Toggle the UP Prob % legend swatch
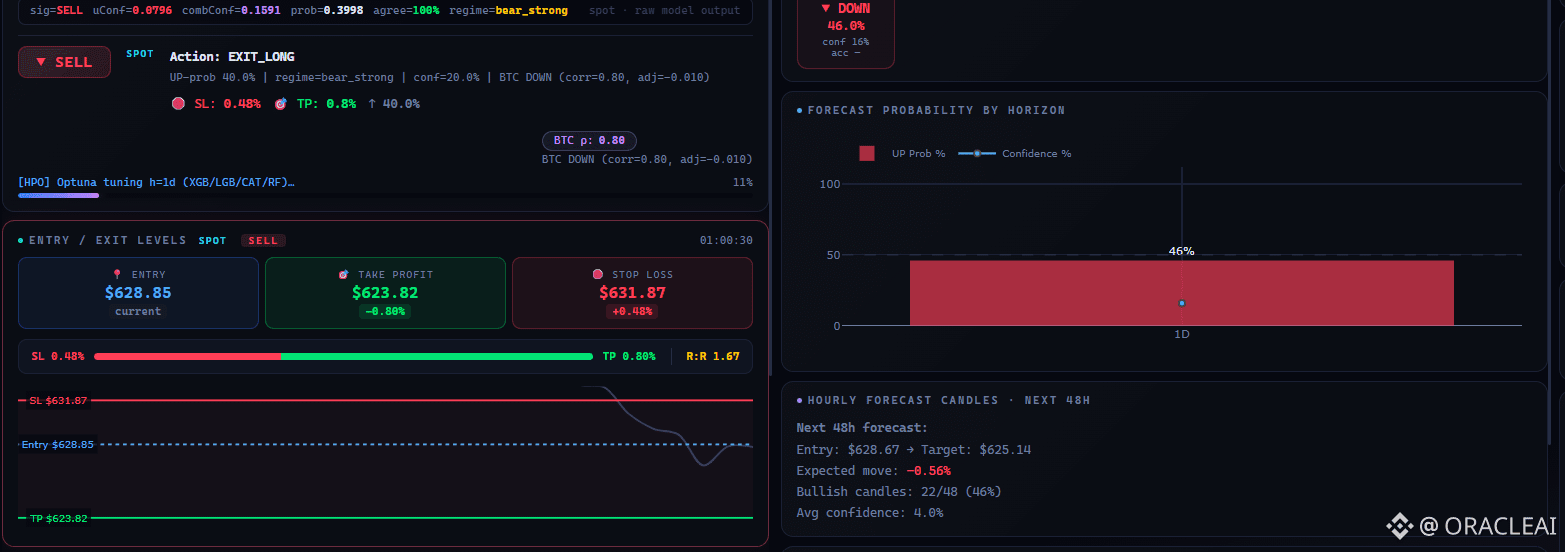This screenshot has height=552, width=1565. pyautogui.click(x=867, y=153)
